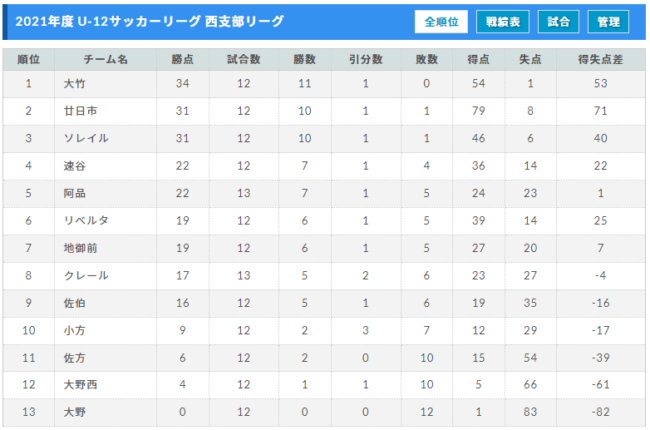The image size is (650, 430).
Task: Click the 試合数 column header
Action: [x=243, y=59]
